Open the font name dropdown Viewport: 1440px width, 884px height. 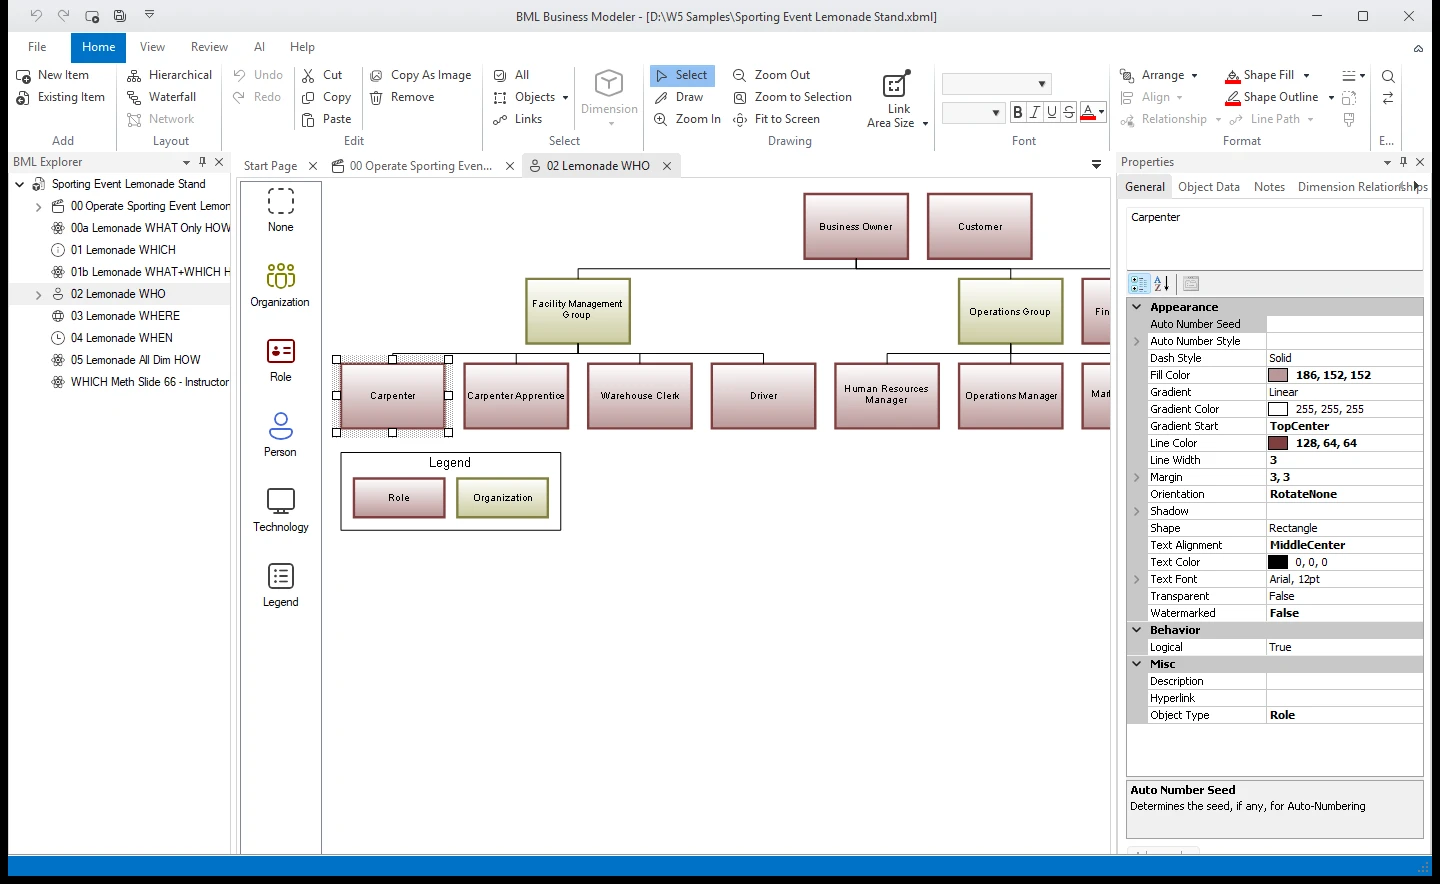[x=1042, y=84]
